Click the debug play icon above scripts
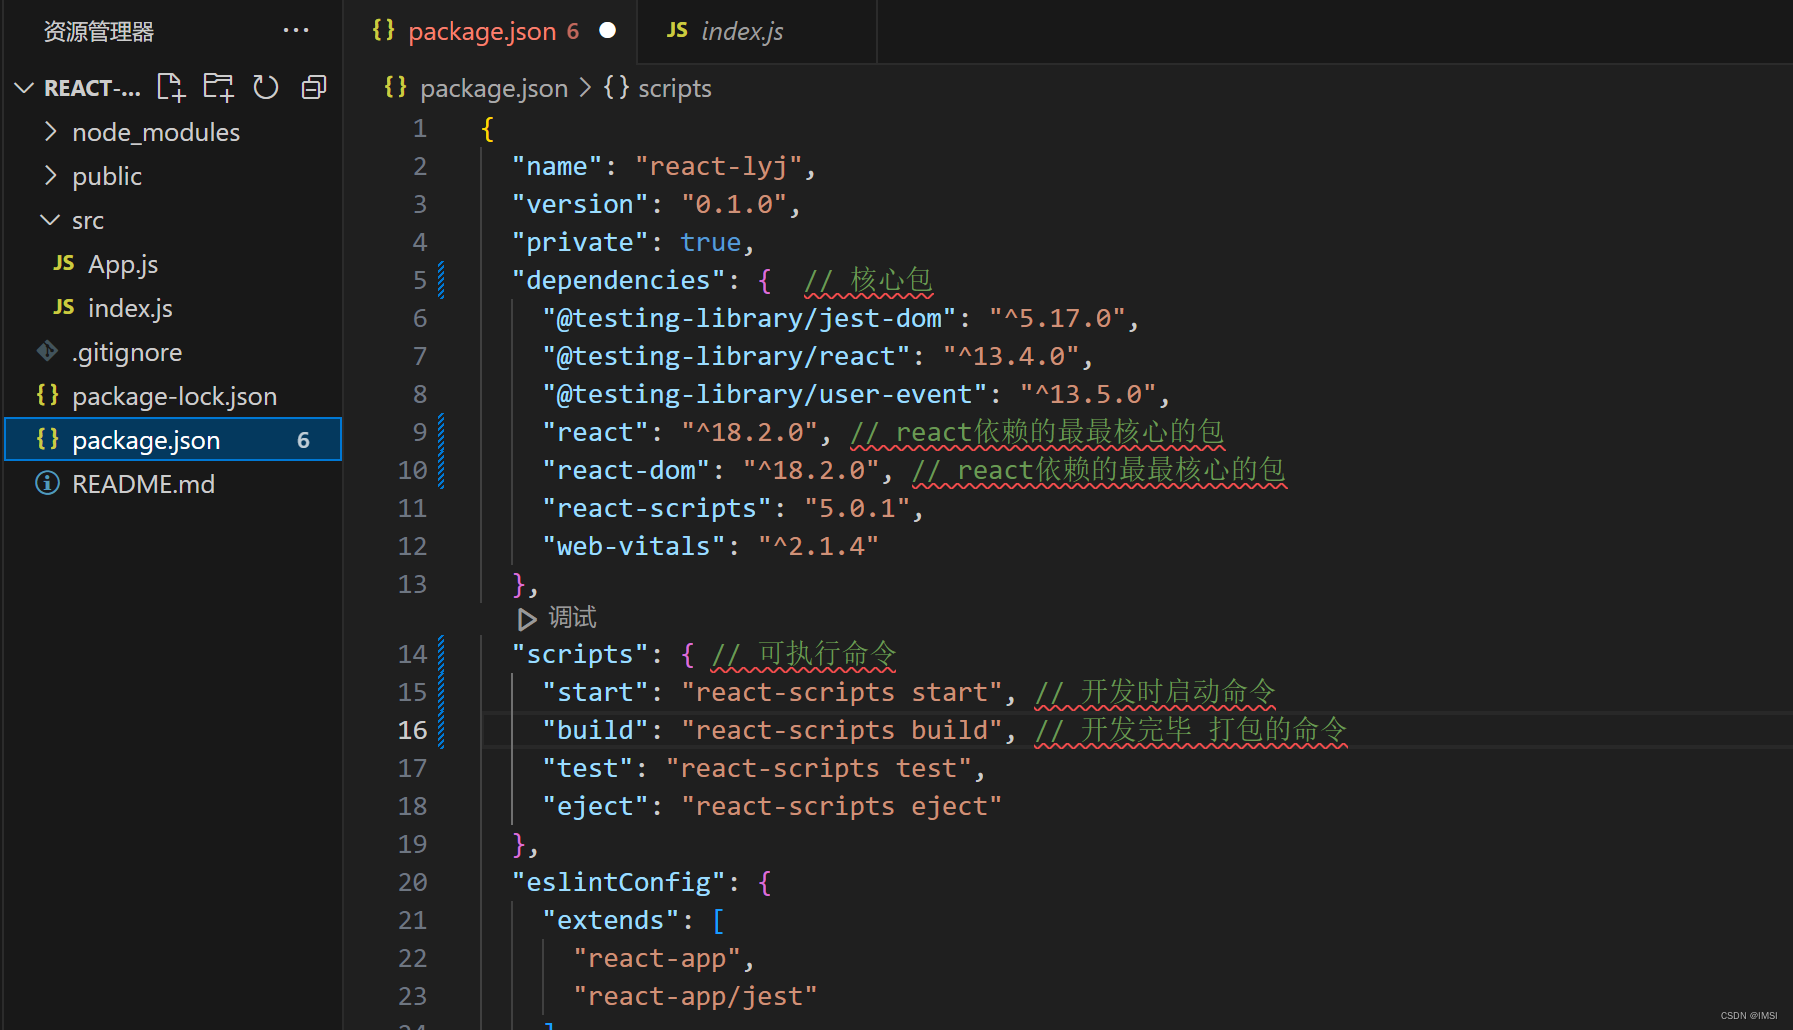 pos(527,619)
